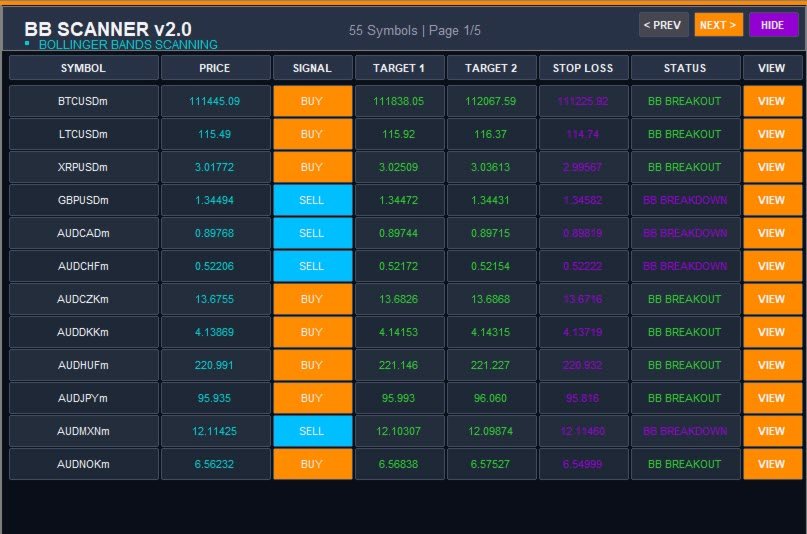Hide the BB Scanner panel
This screenshot has height=534, width=807.
coord(773,25)
